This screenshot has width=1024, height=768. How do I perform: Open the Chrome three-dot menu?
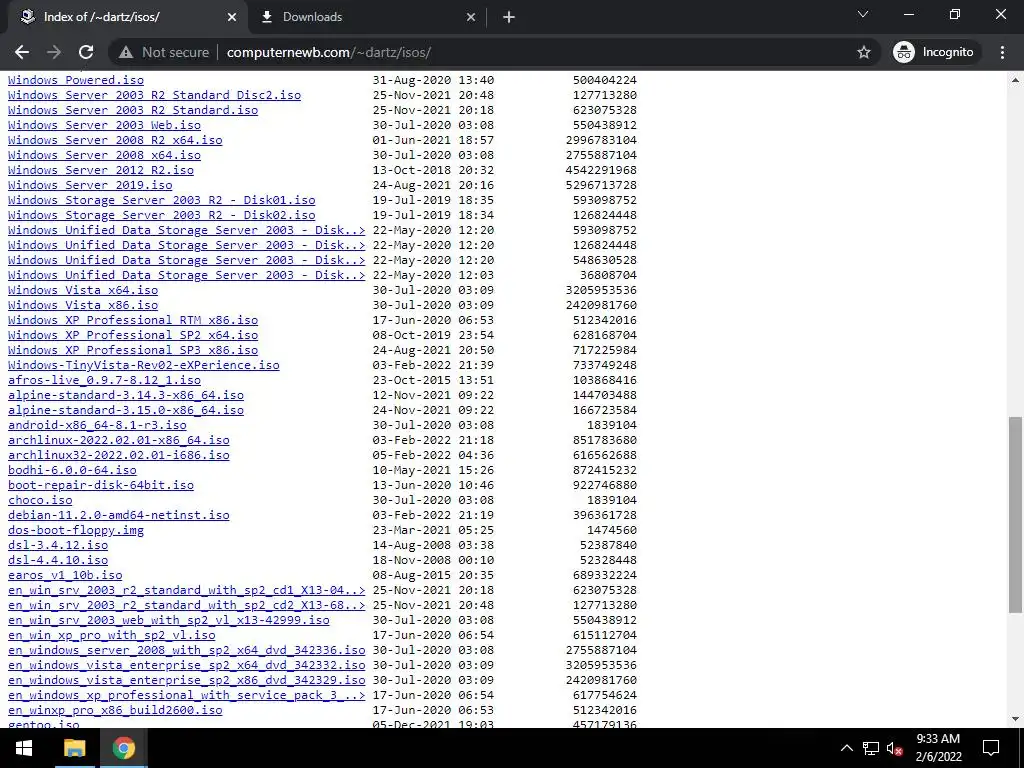pos(1002,52)
